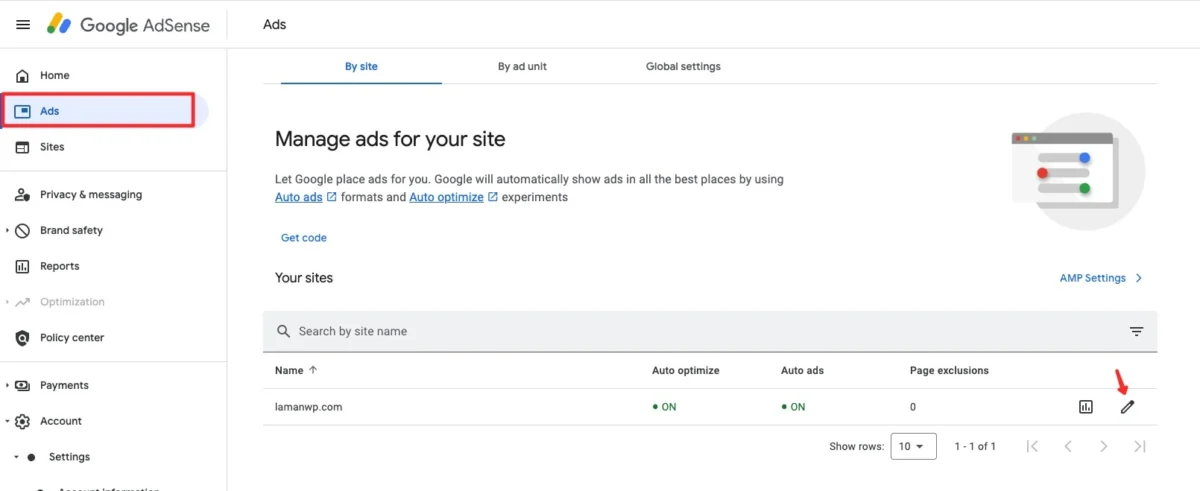Switch to By site tab
This screenshot has width=1200, height=491.
(x=361, y=67)
